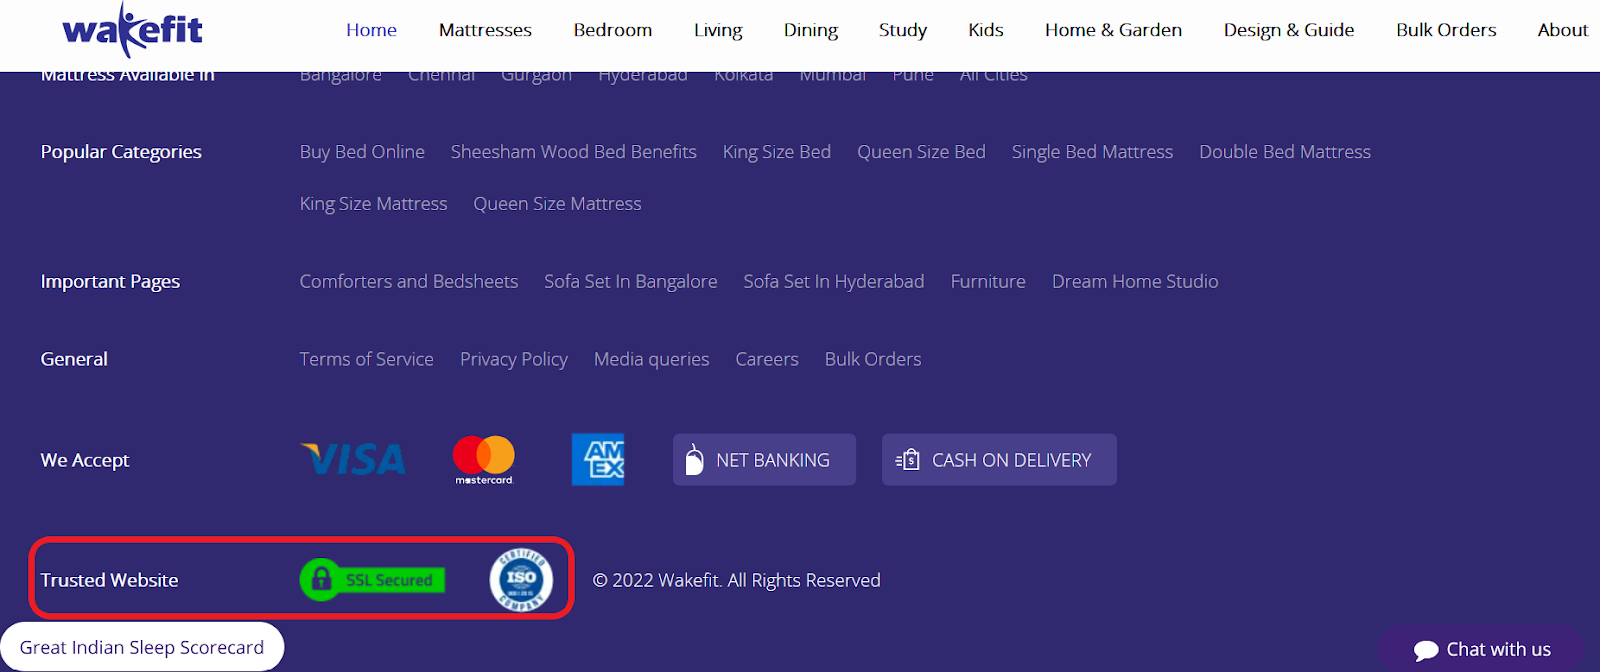Open the Home menu item
The image size is (1600, 672).
371,30
